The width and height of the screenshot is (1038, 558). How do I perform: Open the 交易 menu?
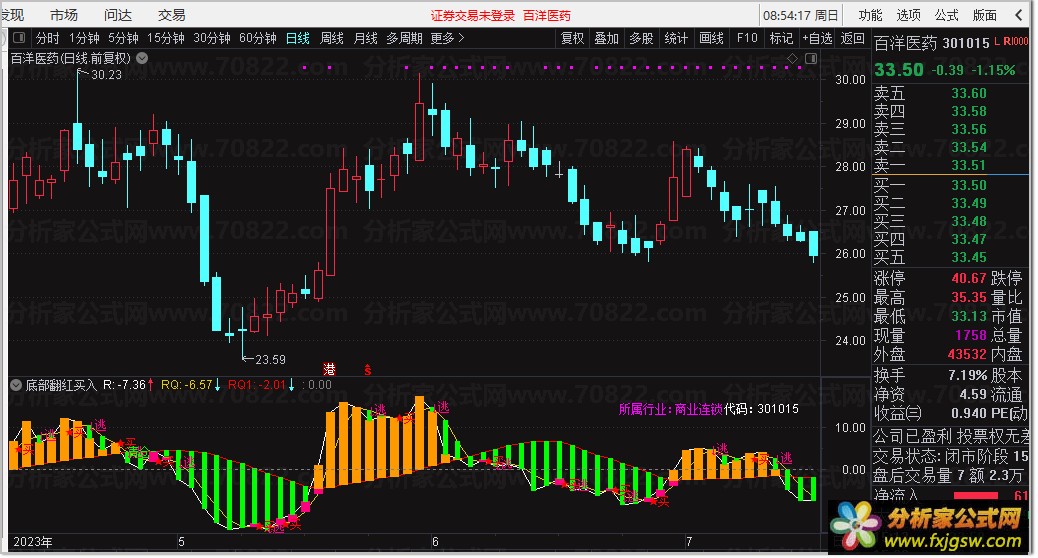[x=171, y=15]
